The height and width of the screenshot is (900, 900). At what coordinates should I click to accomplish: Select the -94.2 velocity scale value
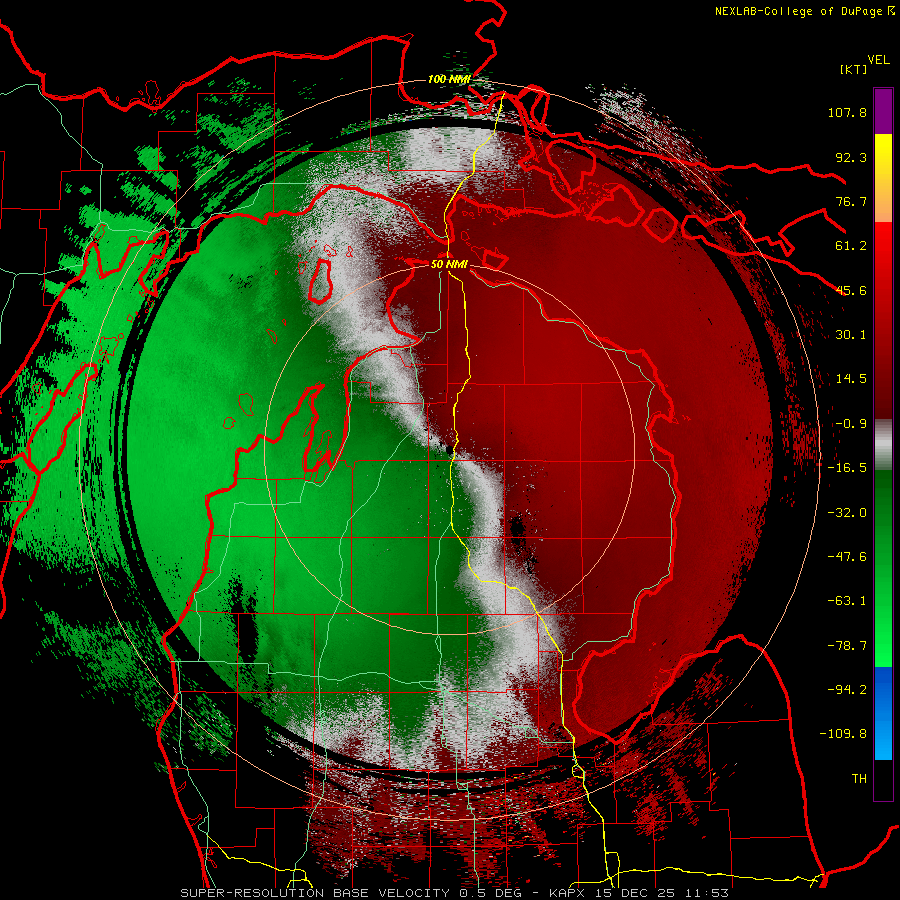(847, 690)
